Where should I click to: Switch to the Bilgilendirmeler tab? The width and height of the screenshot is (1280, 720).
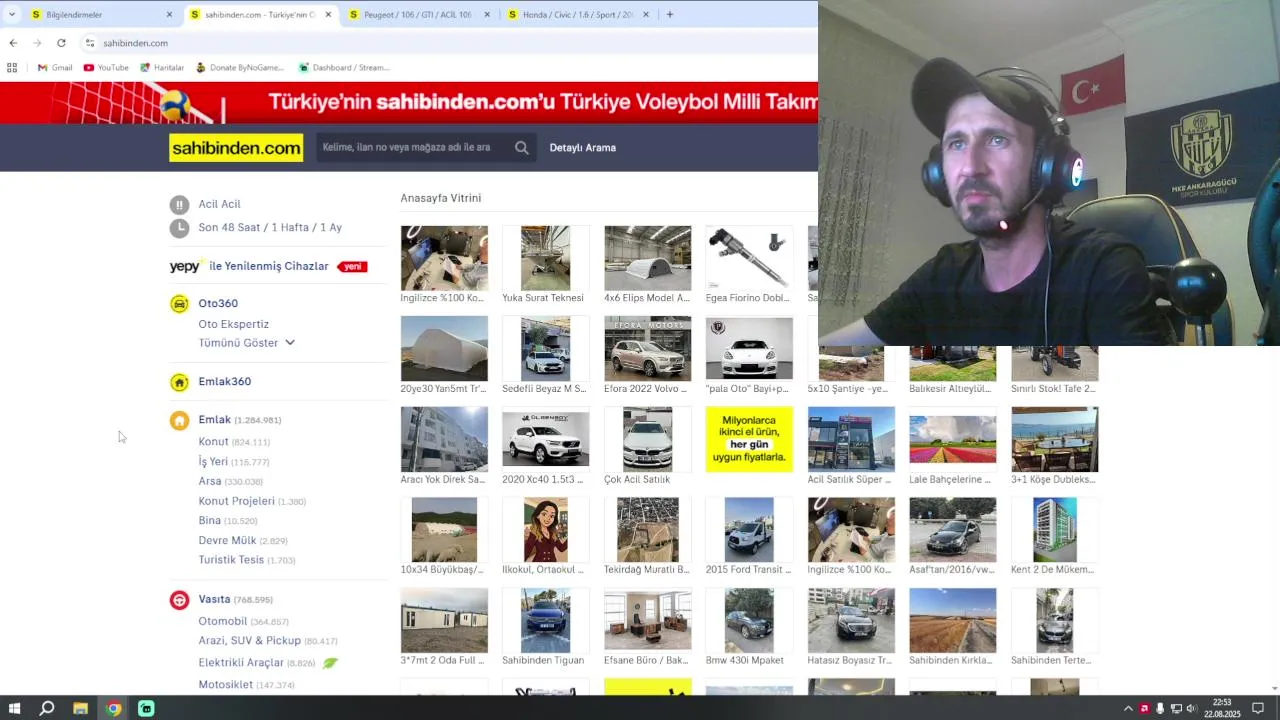pos(100,15)
